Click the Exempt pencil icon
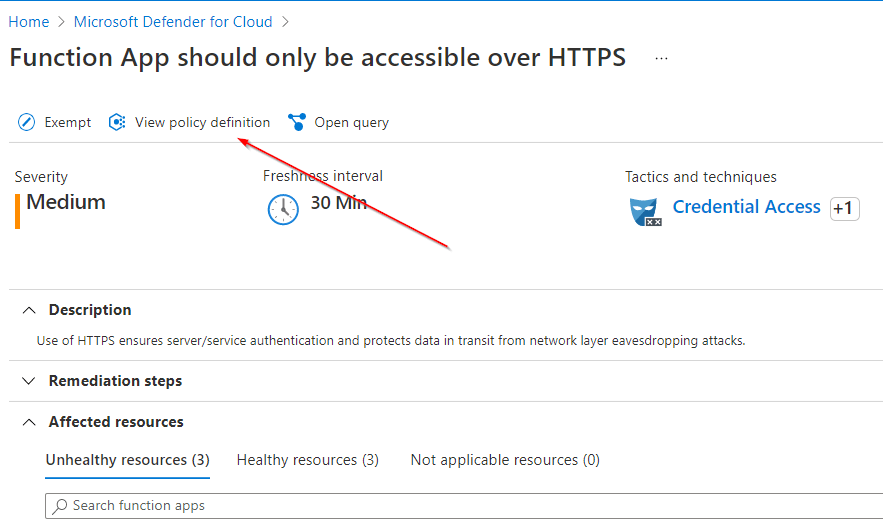Screen dimensions: 883x526 (27, 123)
